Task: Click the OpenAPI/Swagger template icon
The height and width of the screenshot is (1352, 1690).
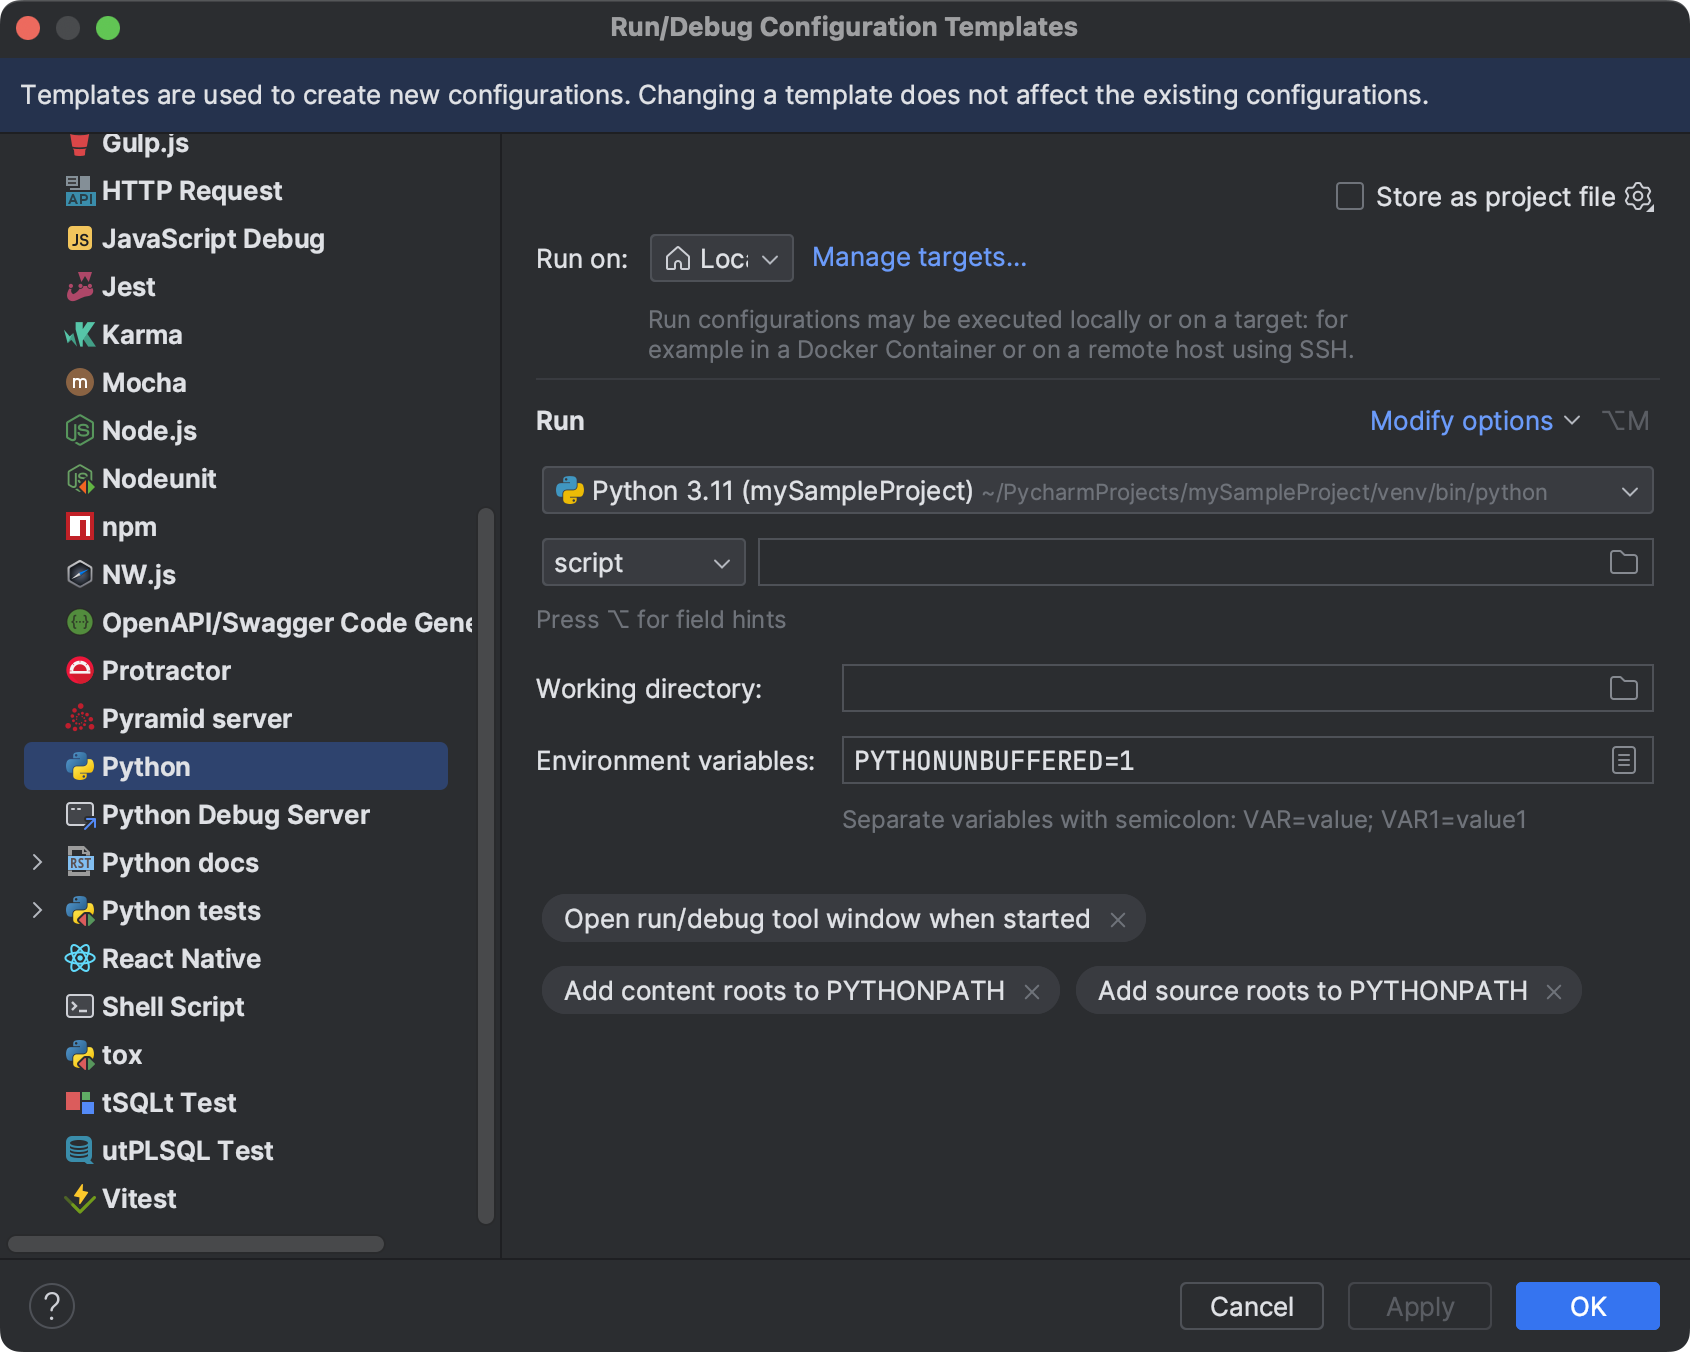Action: click(x=80, y=622)
